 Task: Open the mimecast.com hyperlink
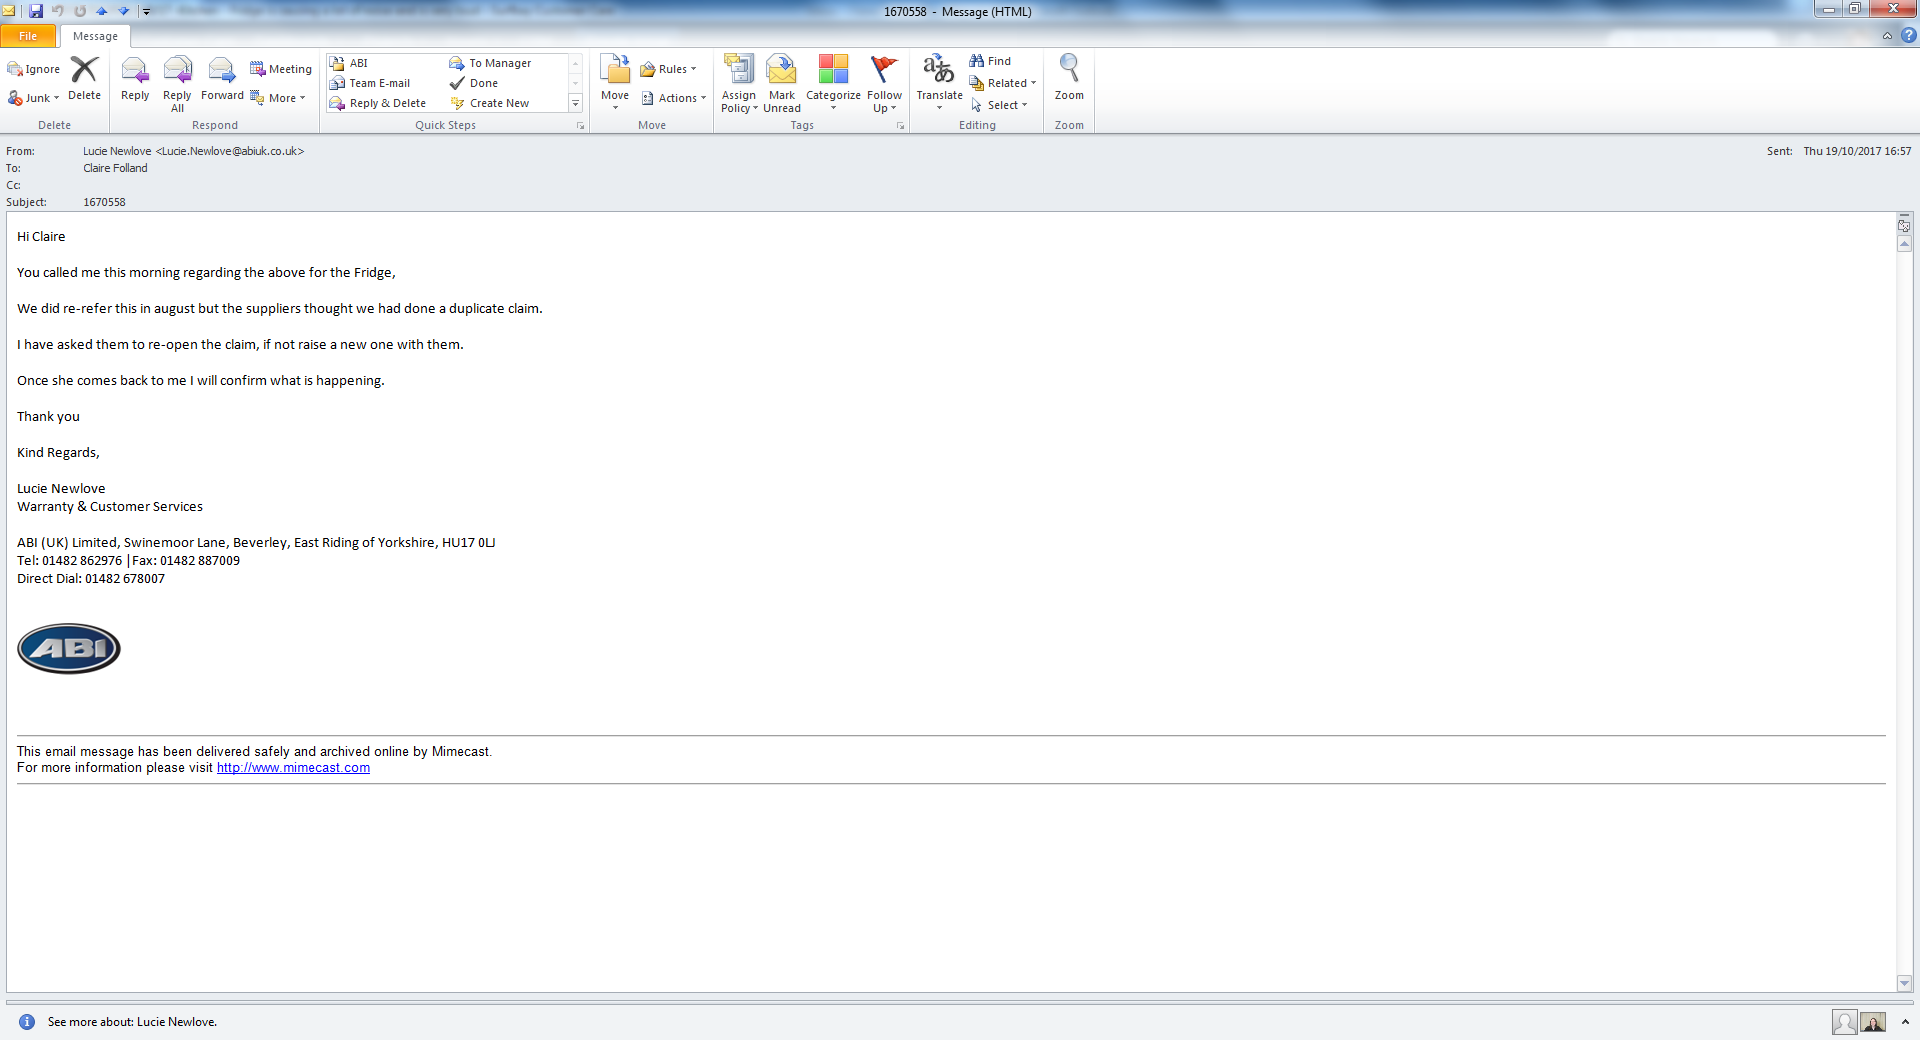click(x=293, y=768)
